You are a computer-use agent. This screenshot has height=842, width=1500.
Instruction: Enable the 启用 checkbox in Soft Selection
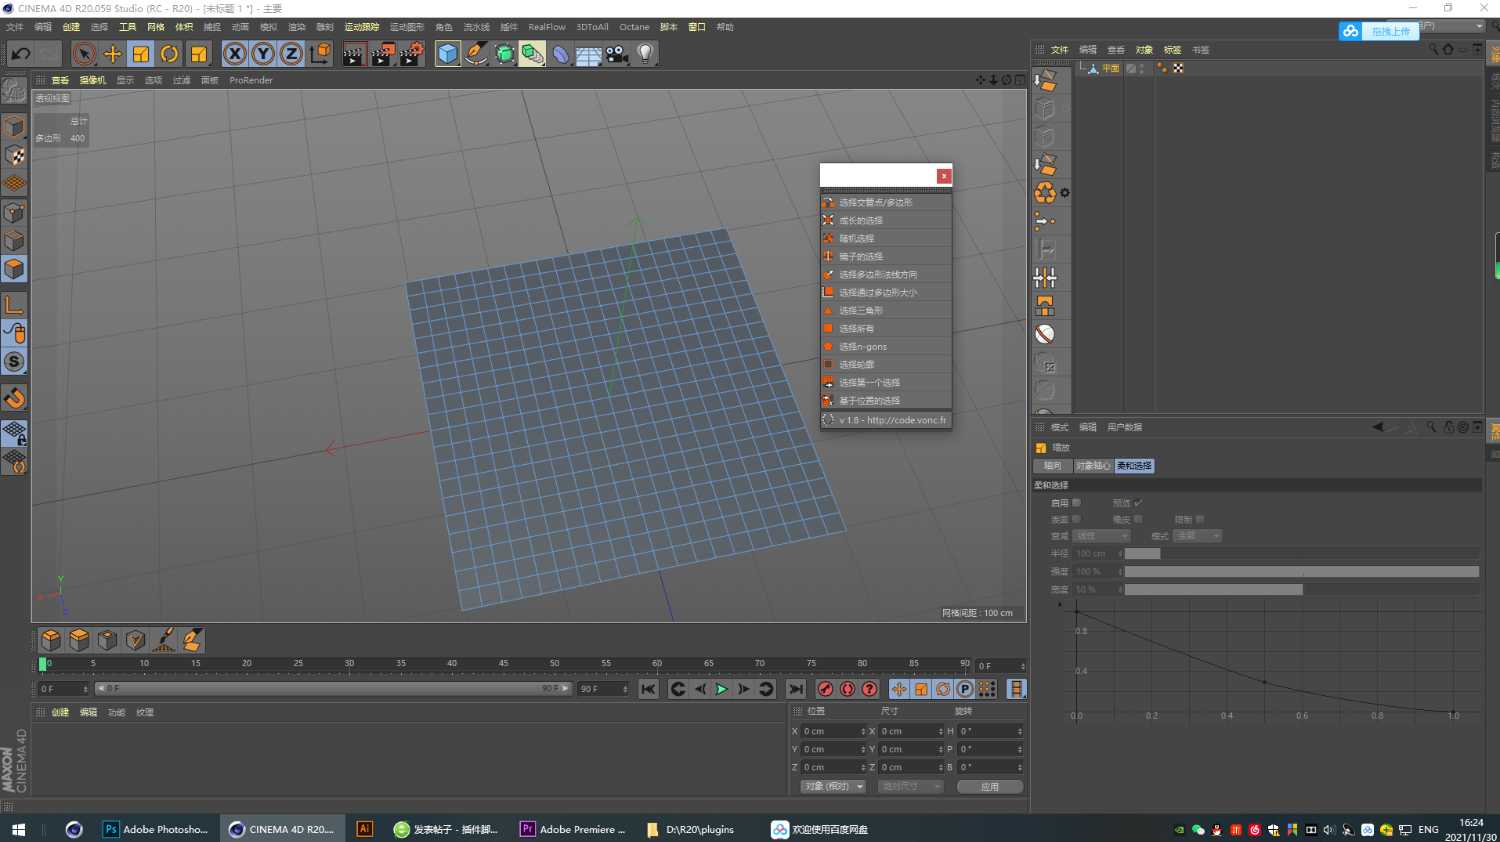point(1077,503)
